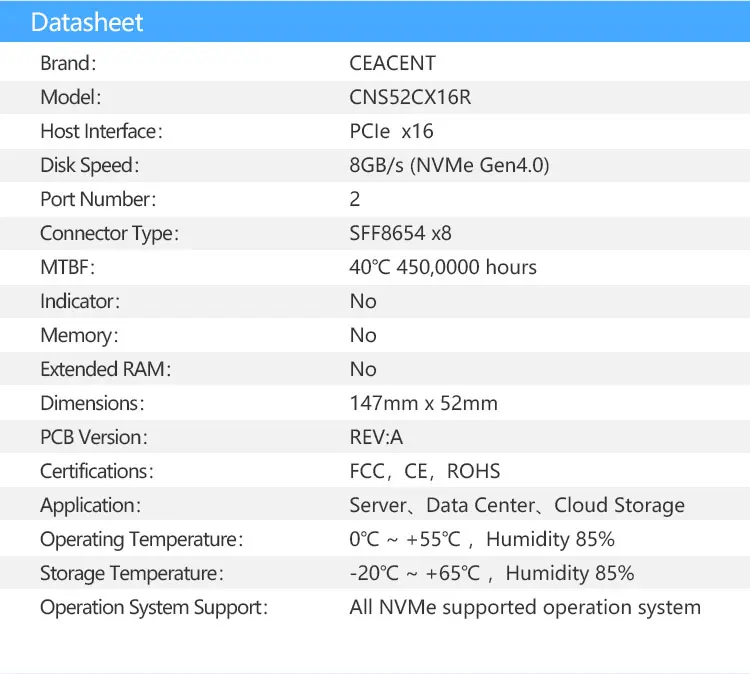
Task: Select the FCC, CE, ROHS certifications
Action: (x=424, y=471)
